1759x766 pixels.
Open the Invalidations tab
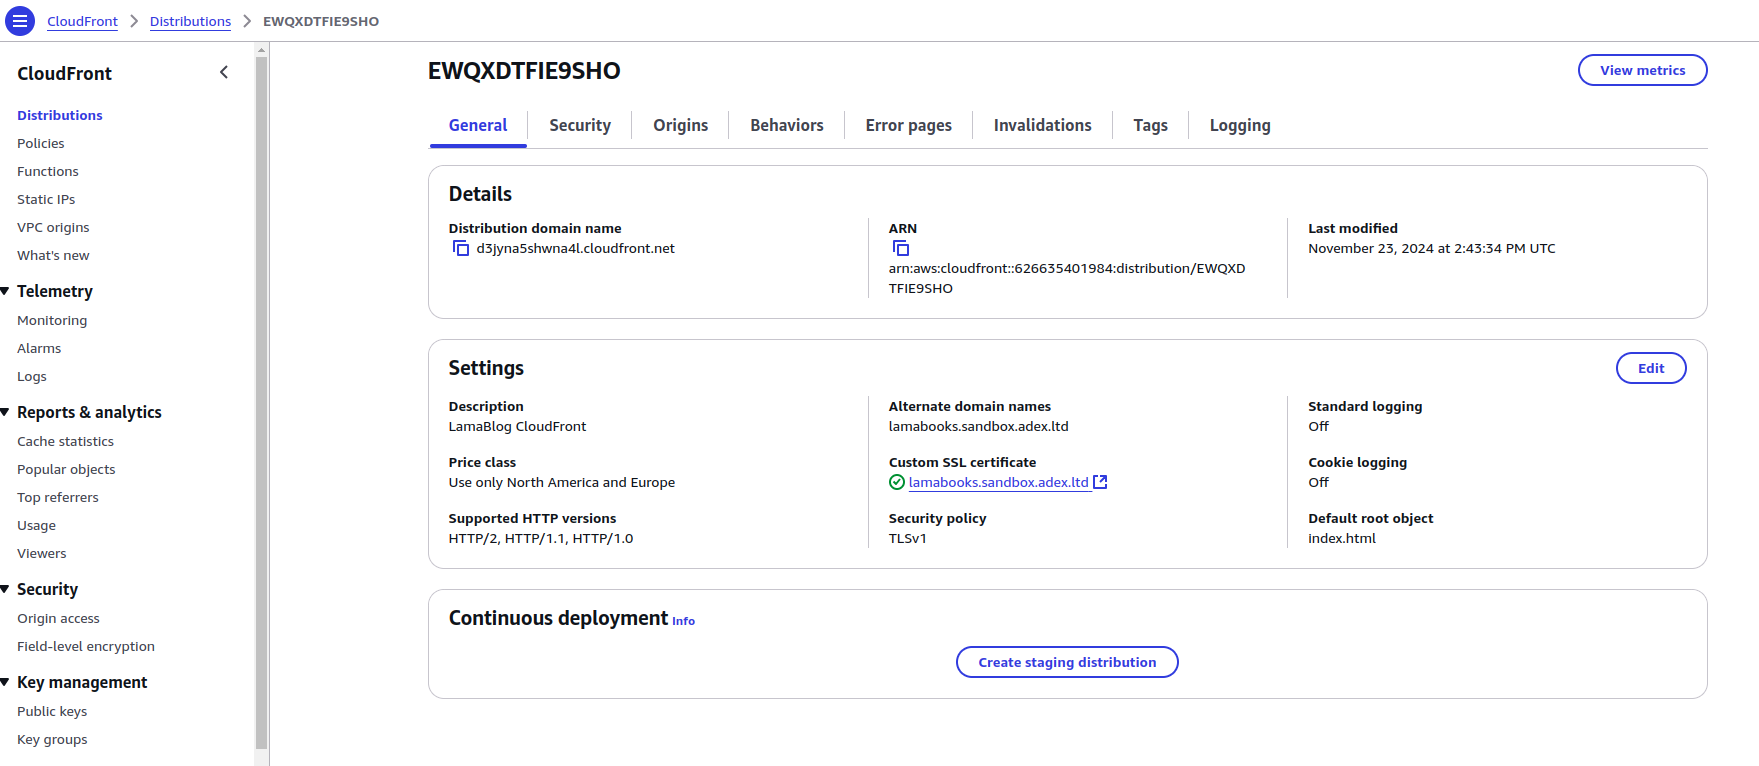coord(1043,125)
